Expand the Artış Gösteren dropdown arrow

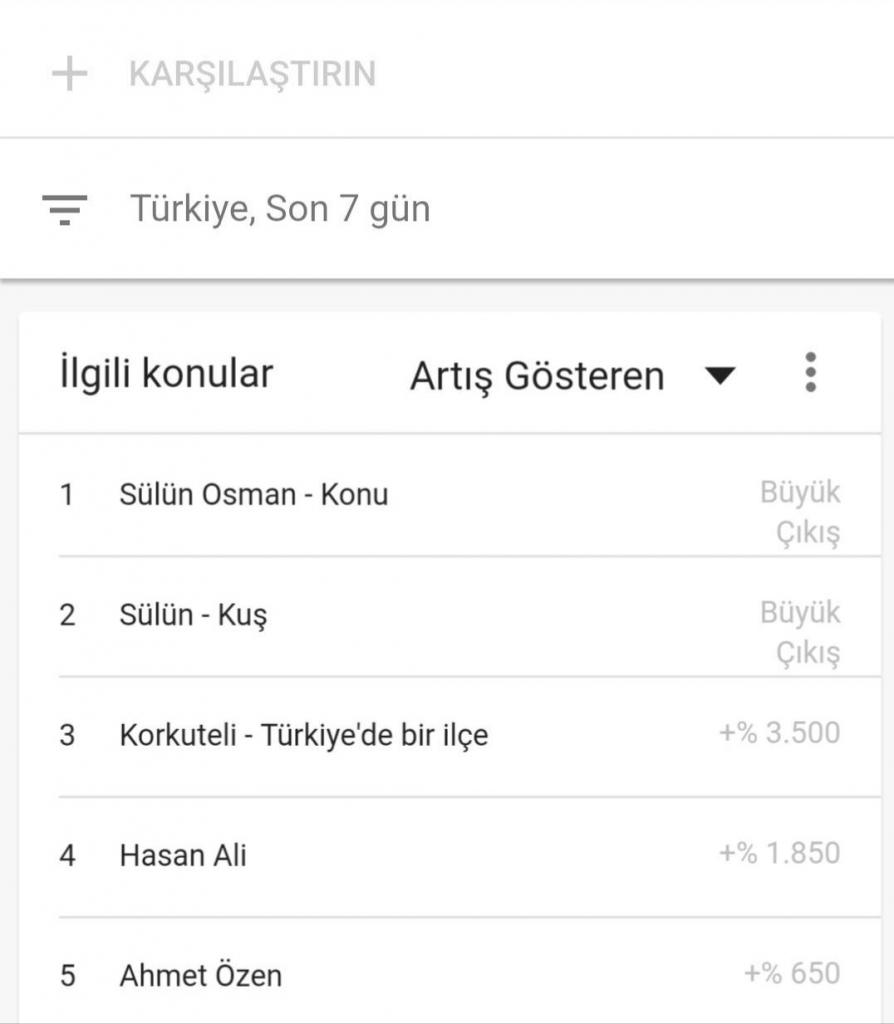coord(720,375)
